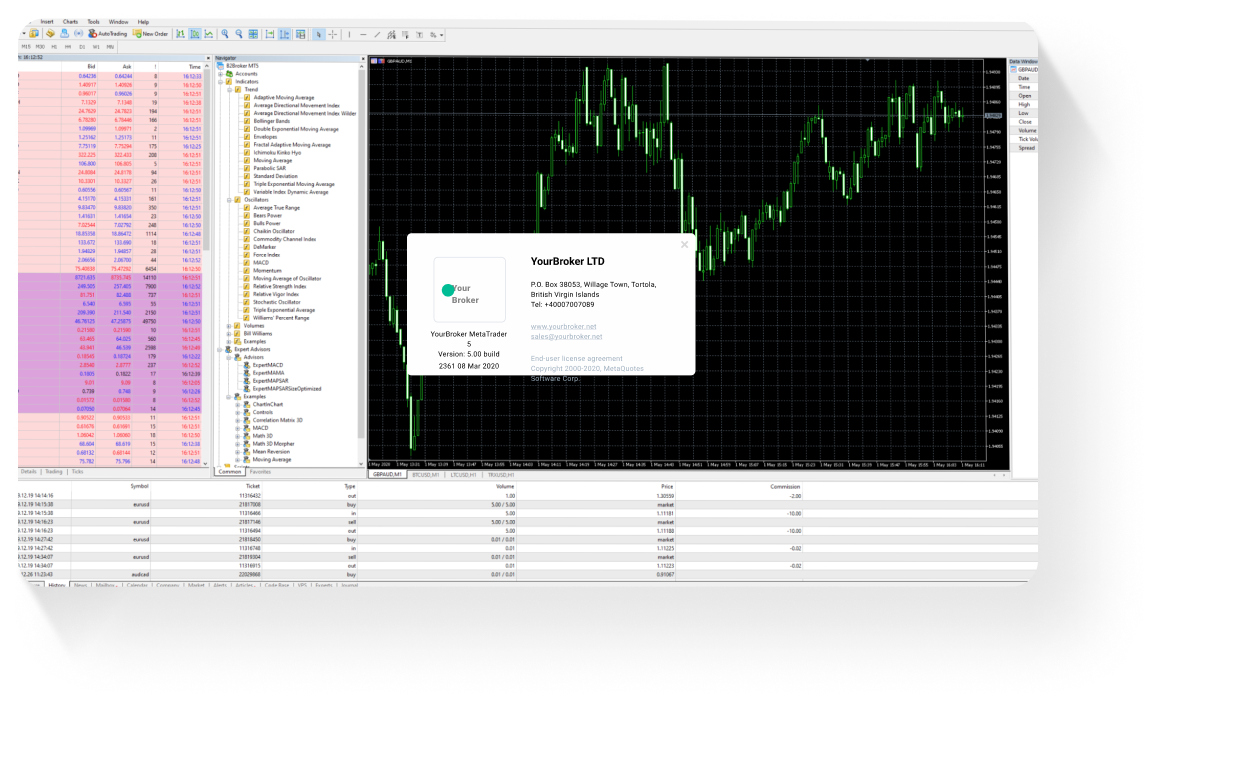Screen dimensions: 1234x767
Task: Click the Accounts folder icon in Navigator
Action: (229, 74)
